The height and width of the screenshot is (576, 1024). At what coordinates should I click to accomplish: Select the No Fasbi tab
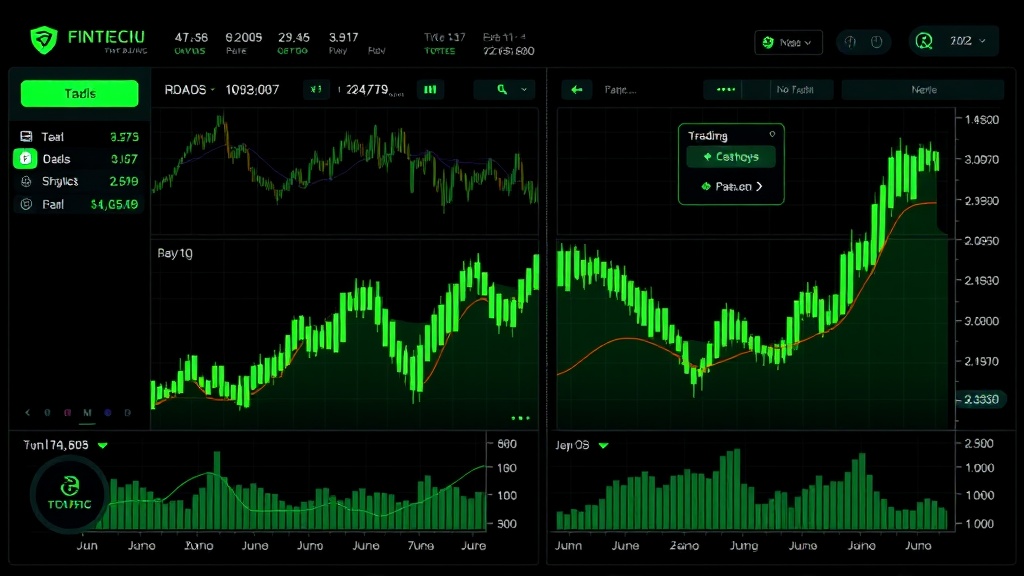pos(795,89)
